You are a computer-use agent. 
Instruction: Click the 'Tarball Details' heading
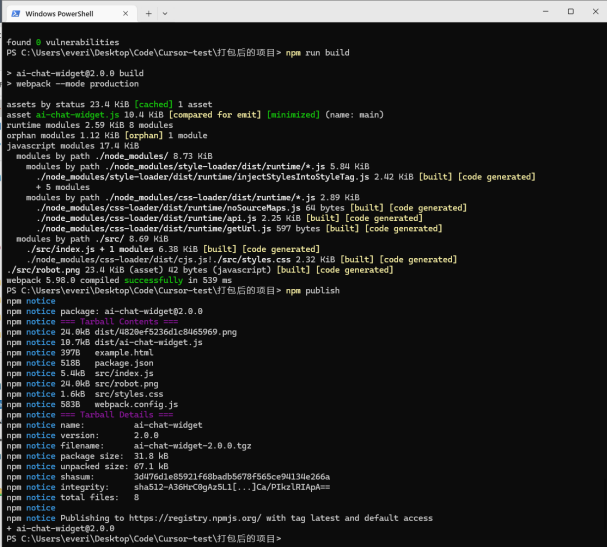click(x=117, y=415)
